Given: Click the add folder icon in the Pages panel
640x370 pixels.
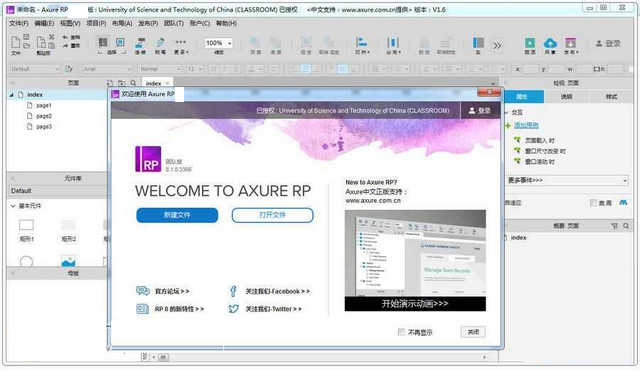Looking at the screenshot, I should pyautogui.click(x=122, y=83).
